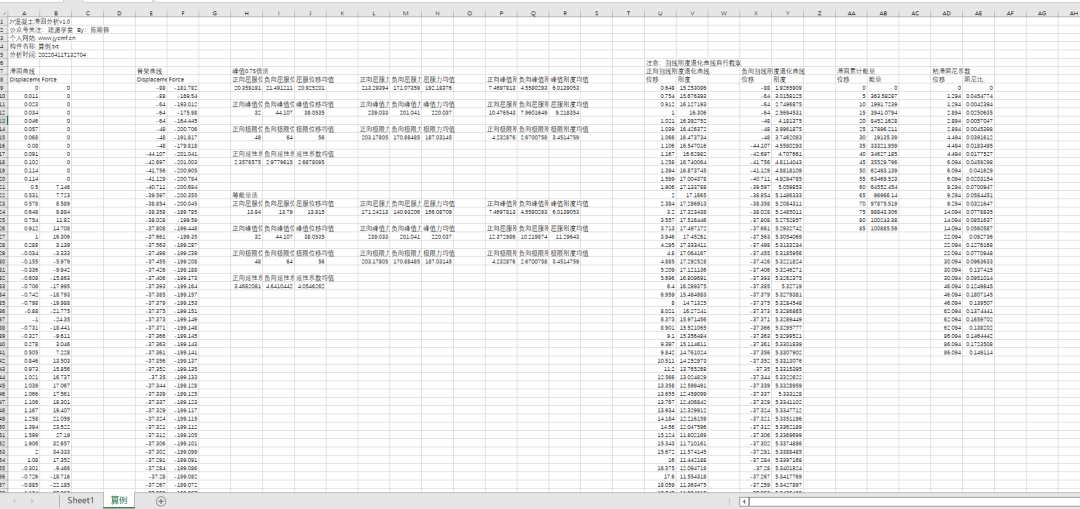Click Displacement header in column E
Screen dimensions: 1080x509
click(x=152, y=79)
